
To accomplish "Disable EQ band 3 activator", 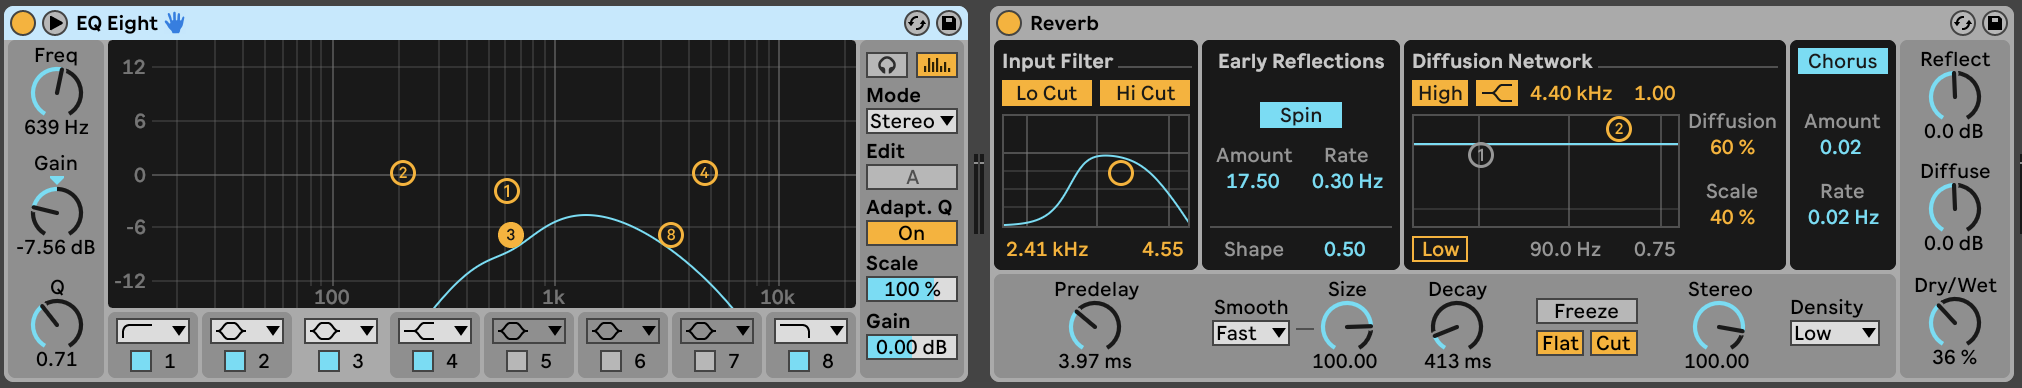I will (x=329, y=361).
